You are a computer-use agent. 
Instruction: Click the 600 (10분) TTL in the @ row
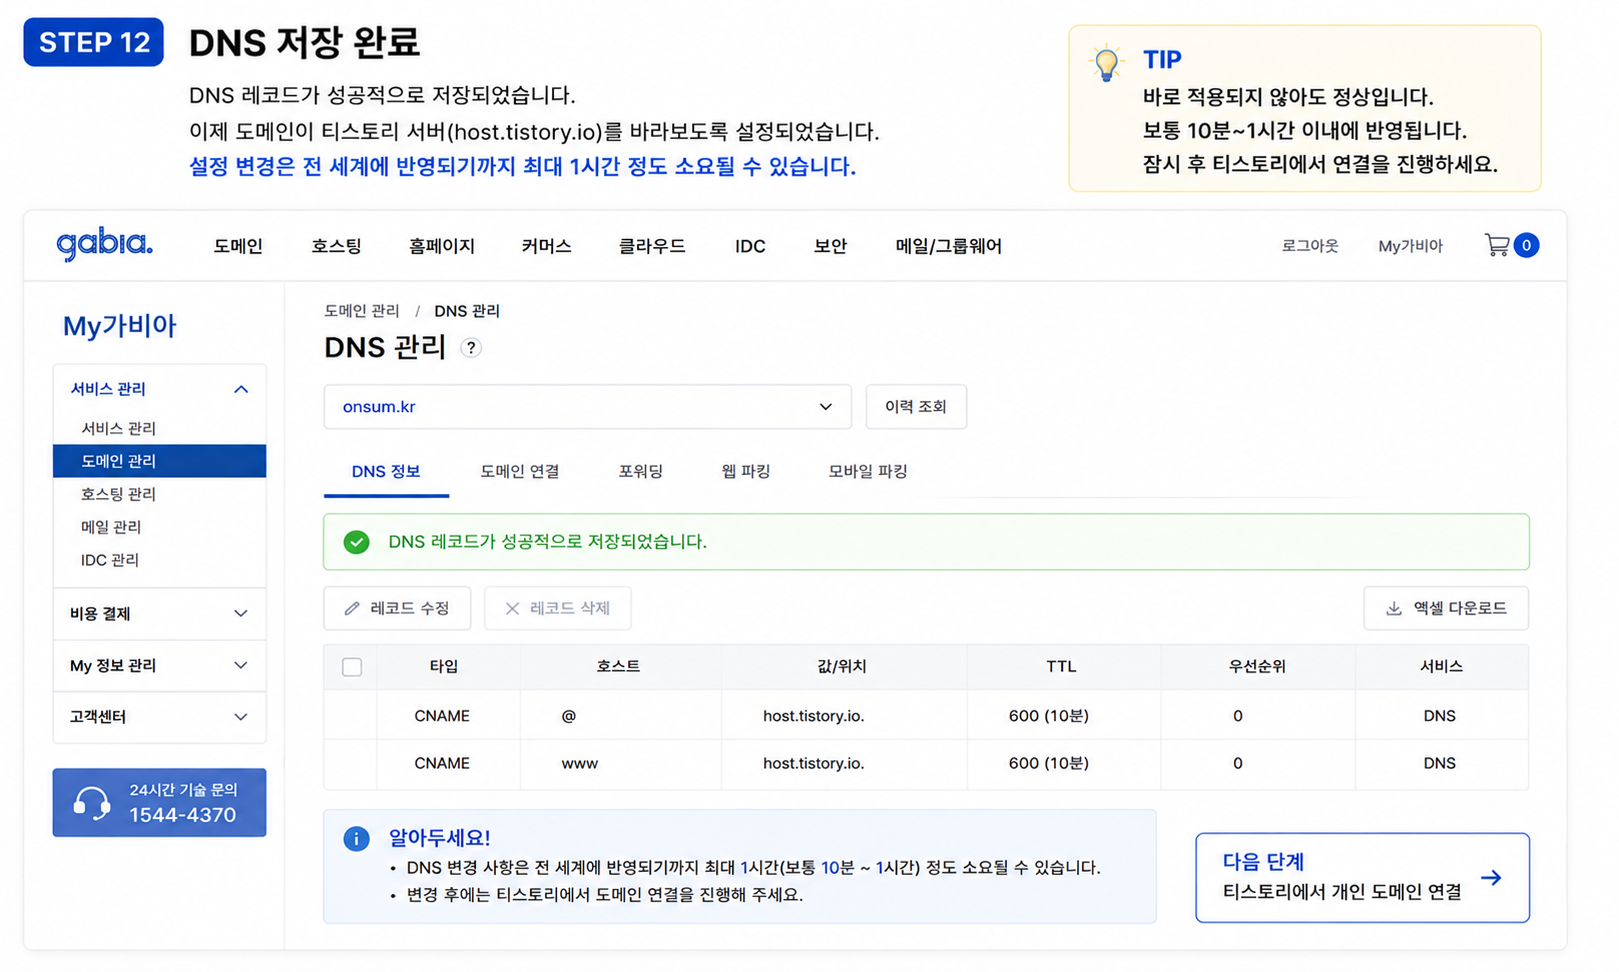[1049, 716]
